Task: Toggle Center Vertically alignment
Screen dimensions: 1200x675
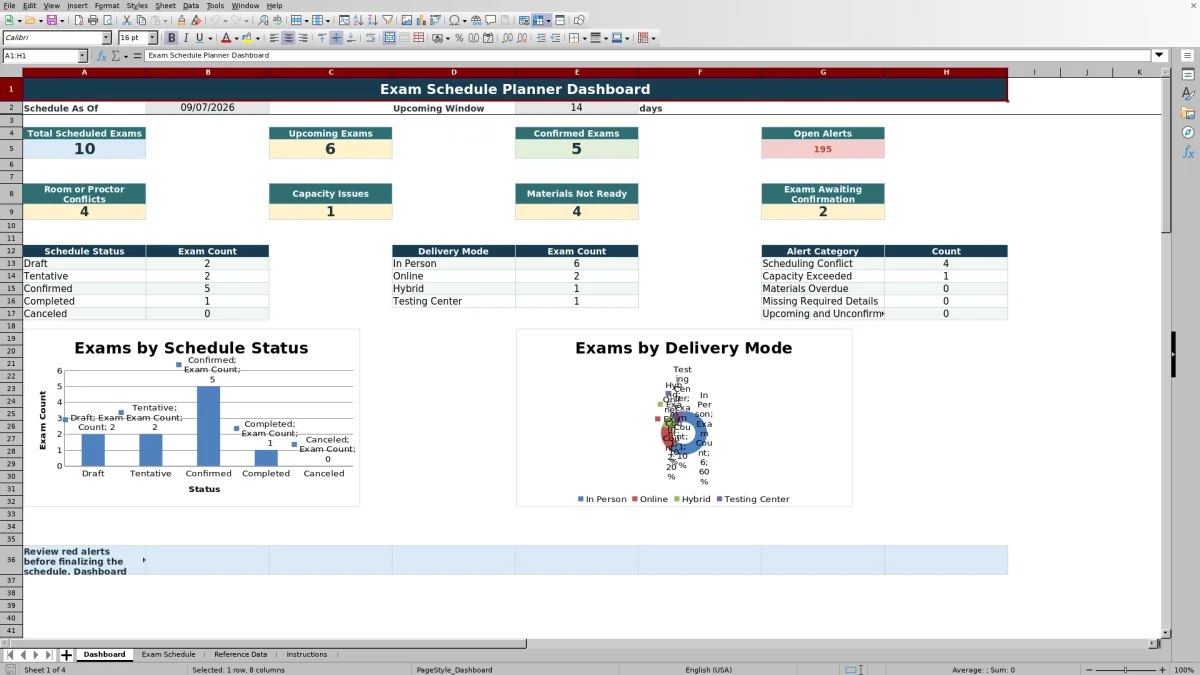Action: point(336,38)
